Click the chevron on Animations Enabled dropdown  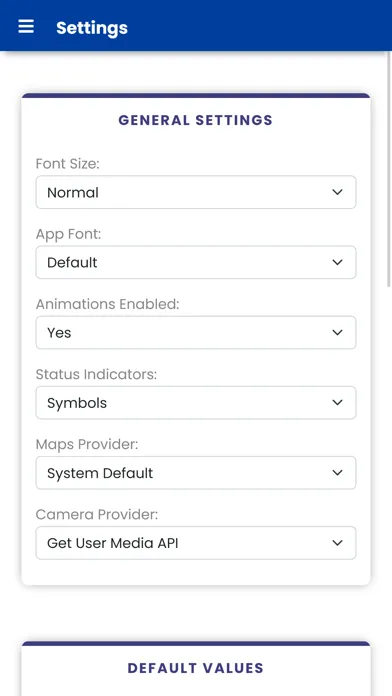[x=337, y=332]
